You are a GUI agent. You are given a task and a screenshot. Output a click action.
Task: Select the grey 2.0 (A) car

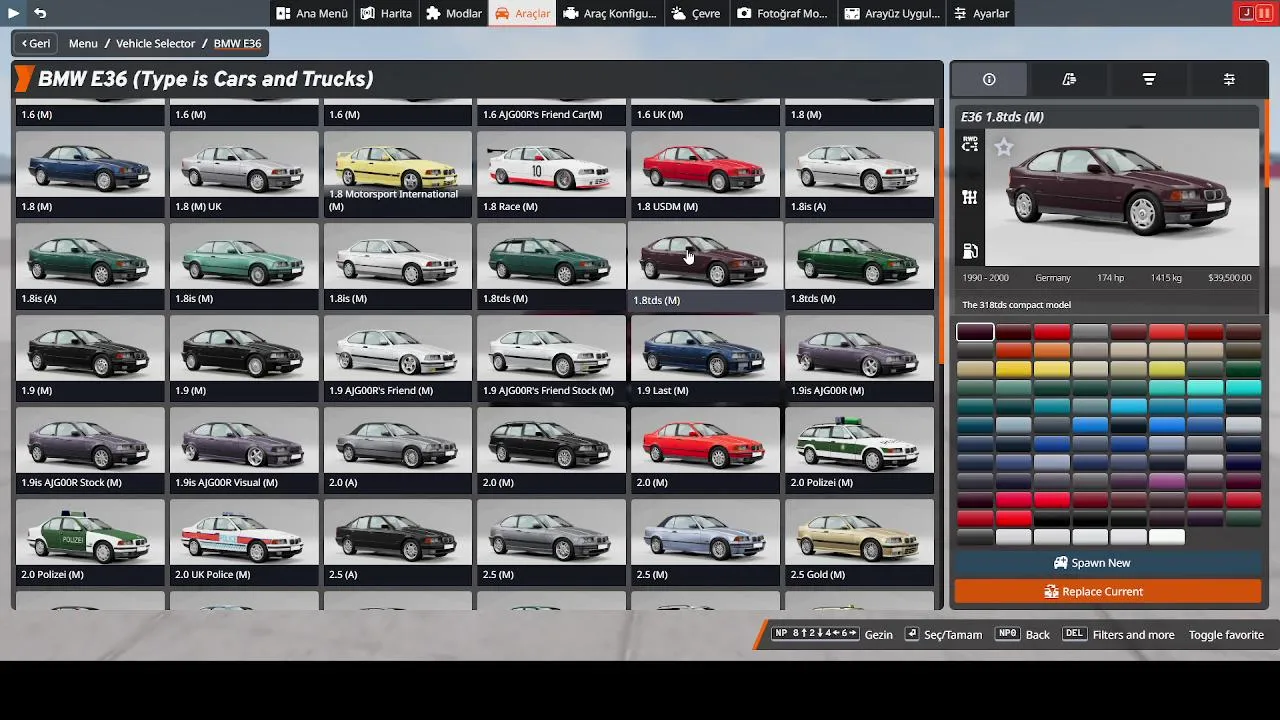[398, 451]
